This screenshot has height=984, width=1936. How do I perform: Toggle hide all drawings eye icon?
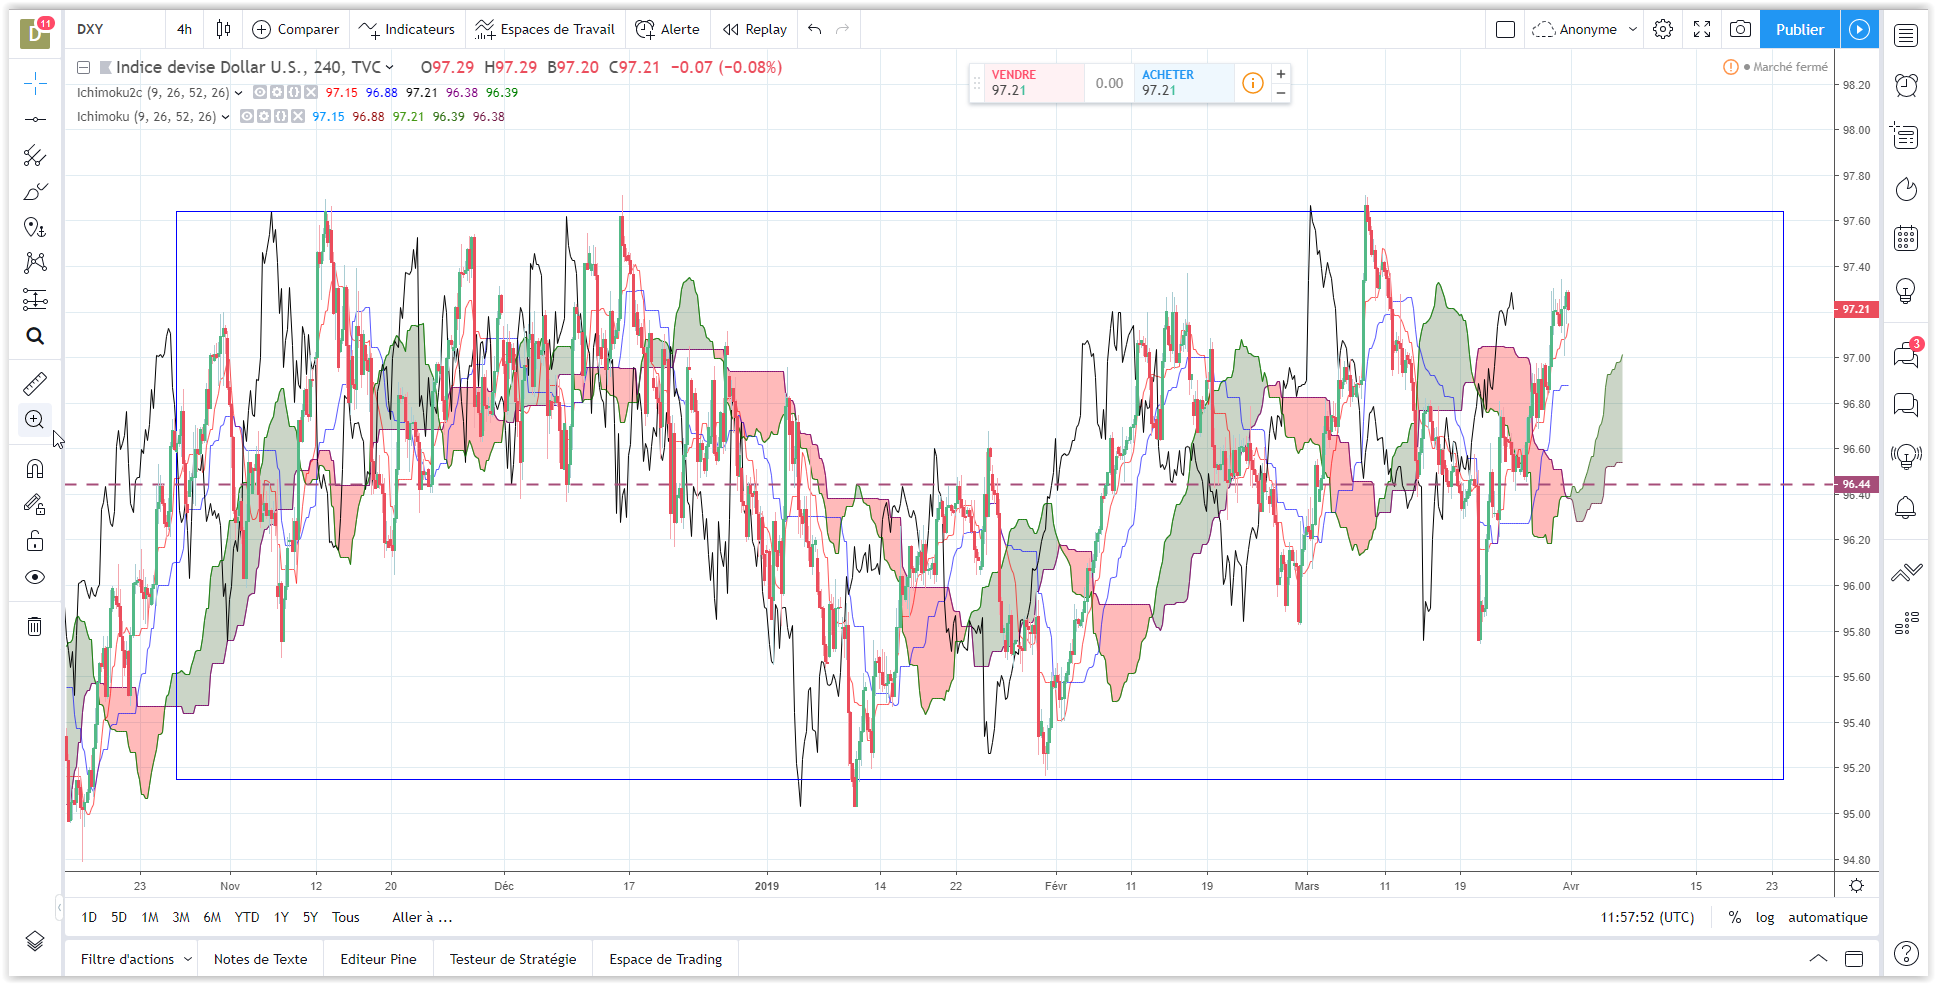click(35, 577)
